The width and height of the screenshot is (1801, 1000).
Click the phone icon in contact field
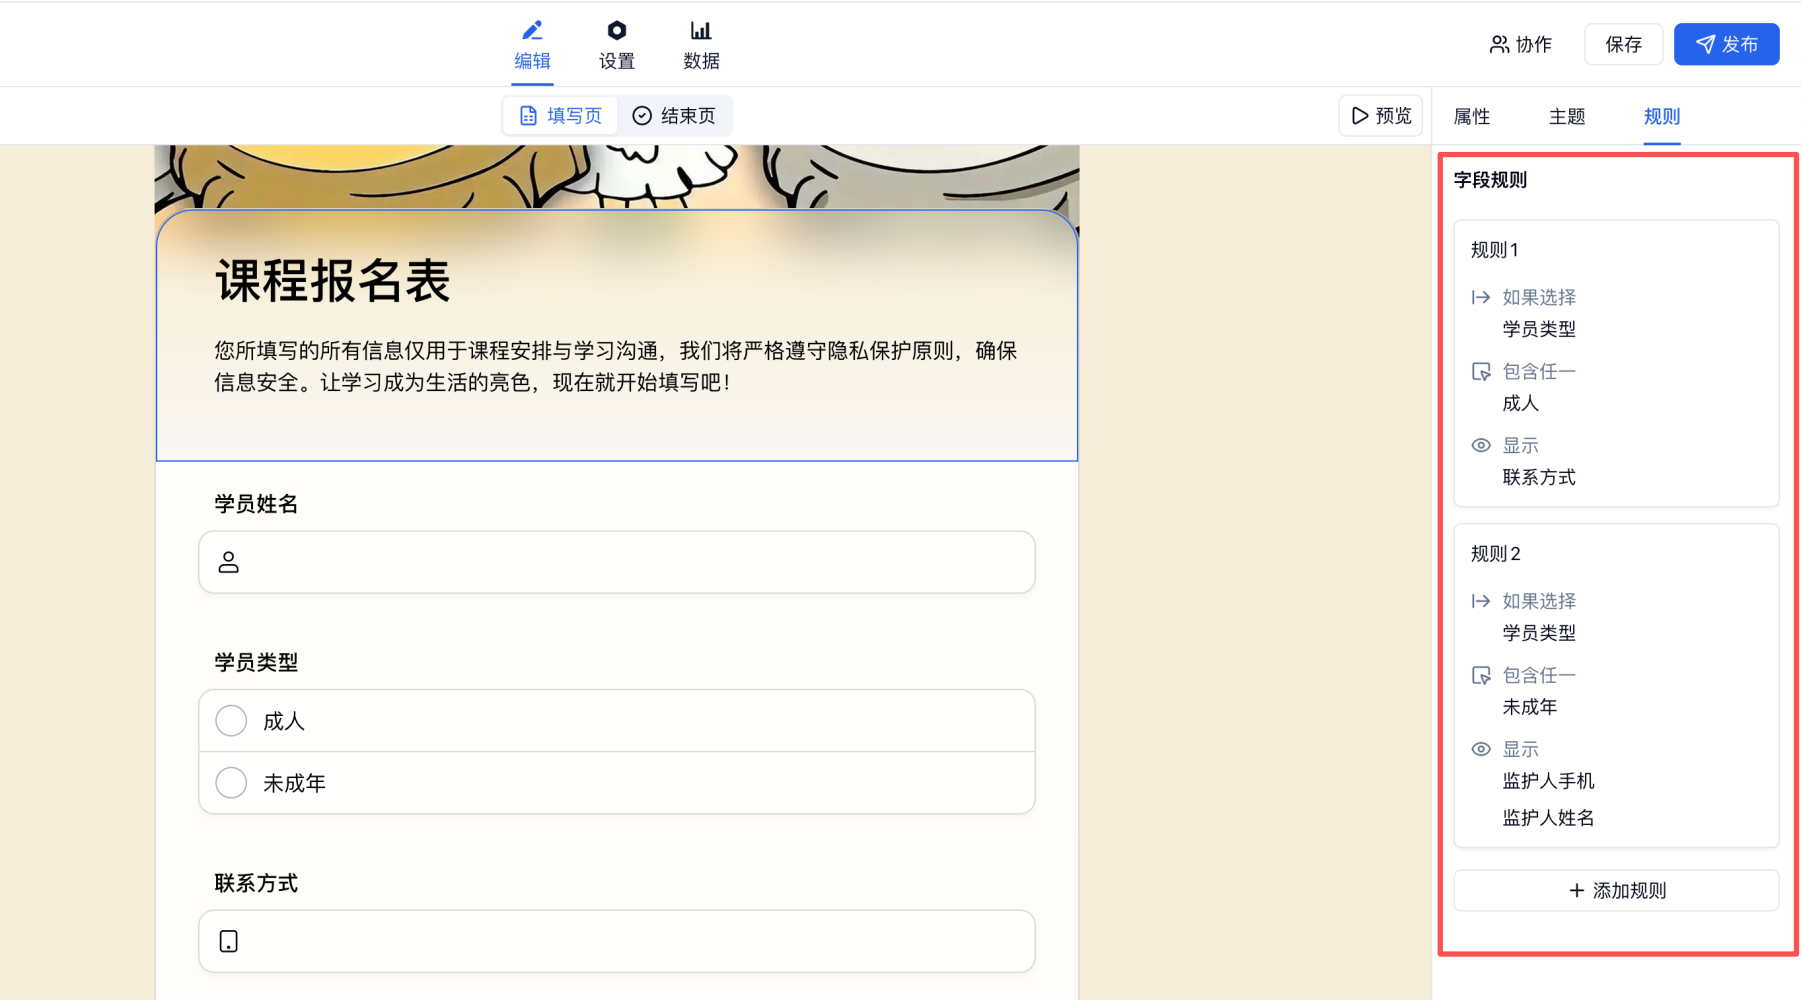click(229, 941)
